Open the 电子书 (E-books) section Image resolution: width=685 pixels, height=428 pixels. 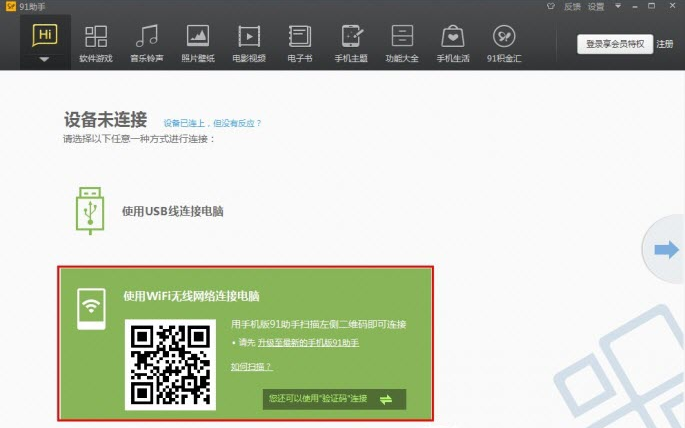(x=300, y=43)
